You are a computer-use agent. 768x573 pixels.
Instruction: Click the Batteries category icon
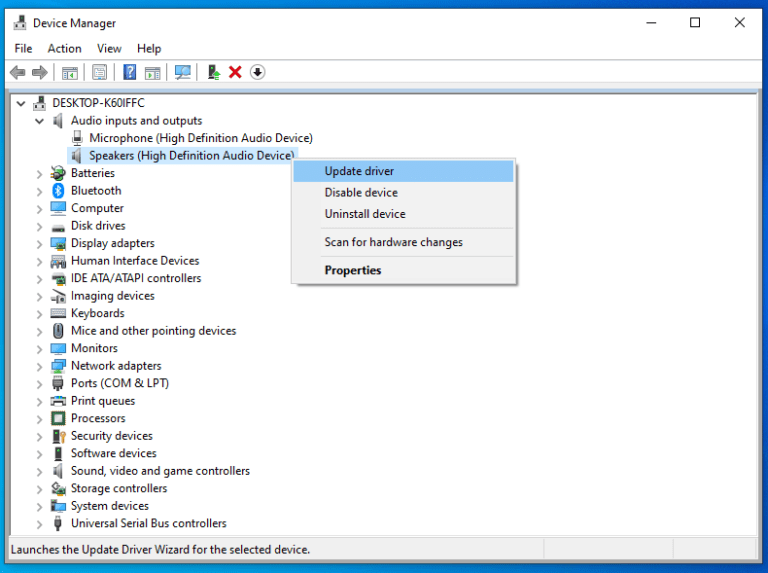58,173
